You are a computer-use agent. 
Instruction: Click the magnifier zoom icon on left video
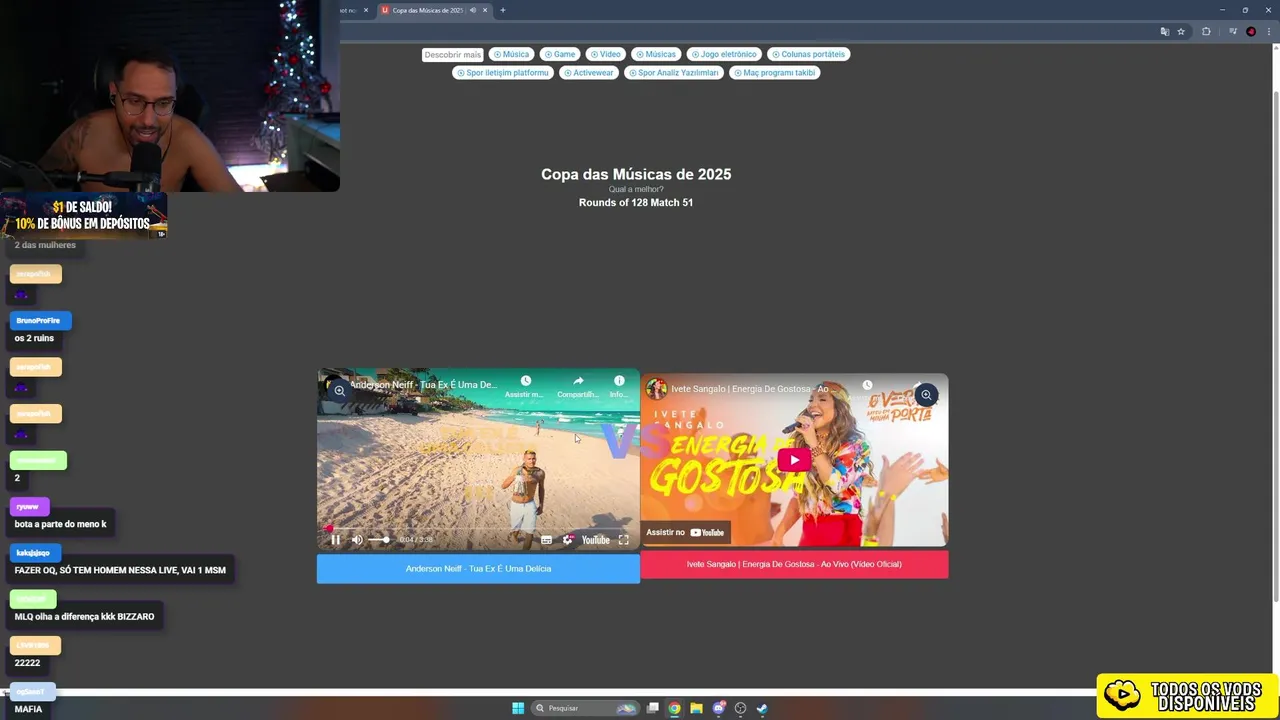339,391
